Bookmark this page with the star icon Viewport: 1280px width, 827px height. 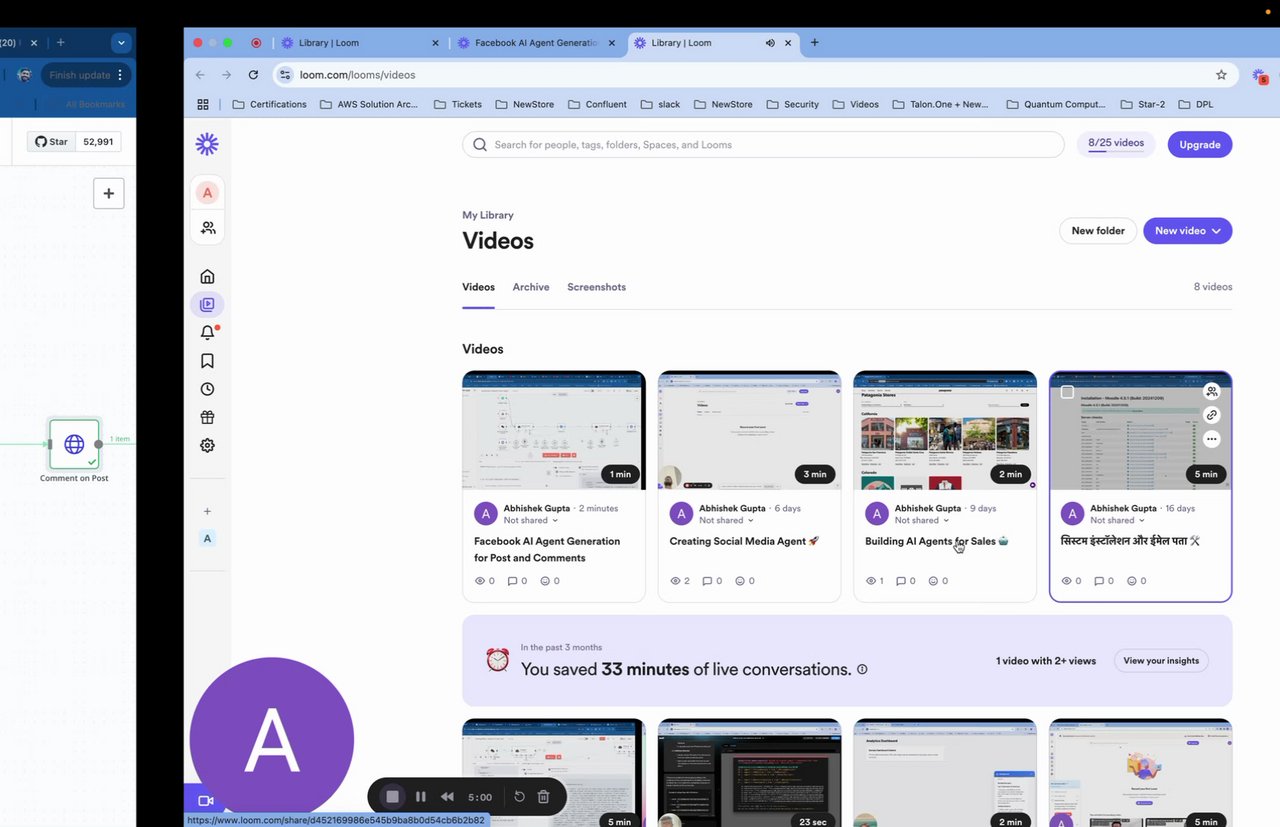[1221, 75]
